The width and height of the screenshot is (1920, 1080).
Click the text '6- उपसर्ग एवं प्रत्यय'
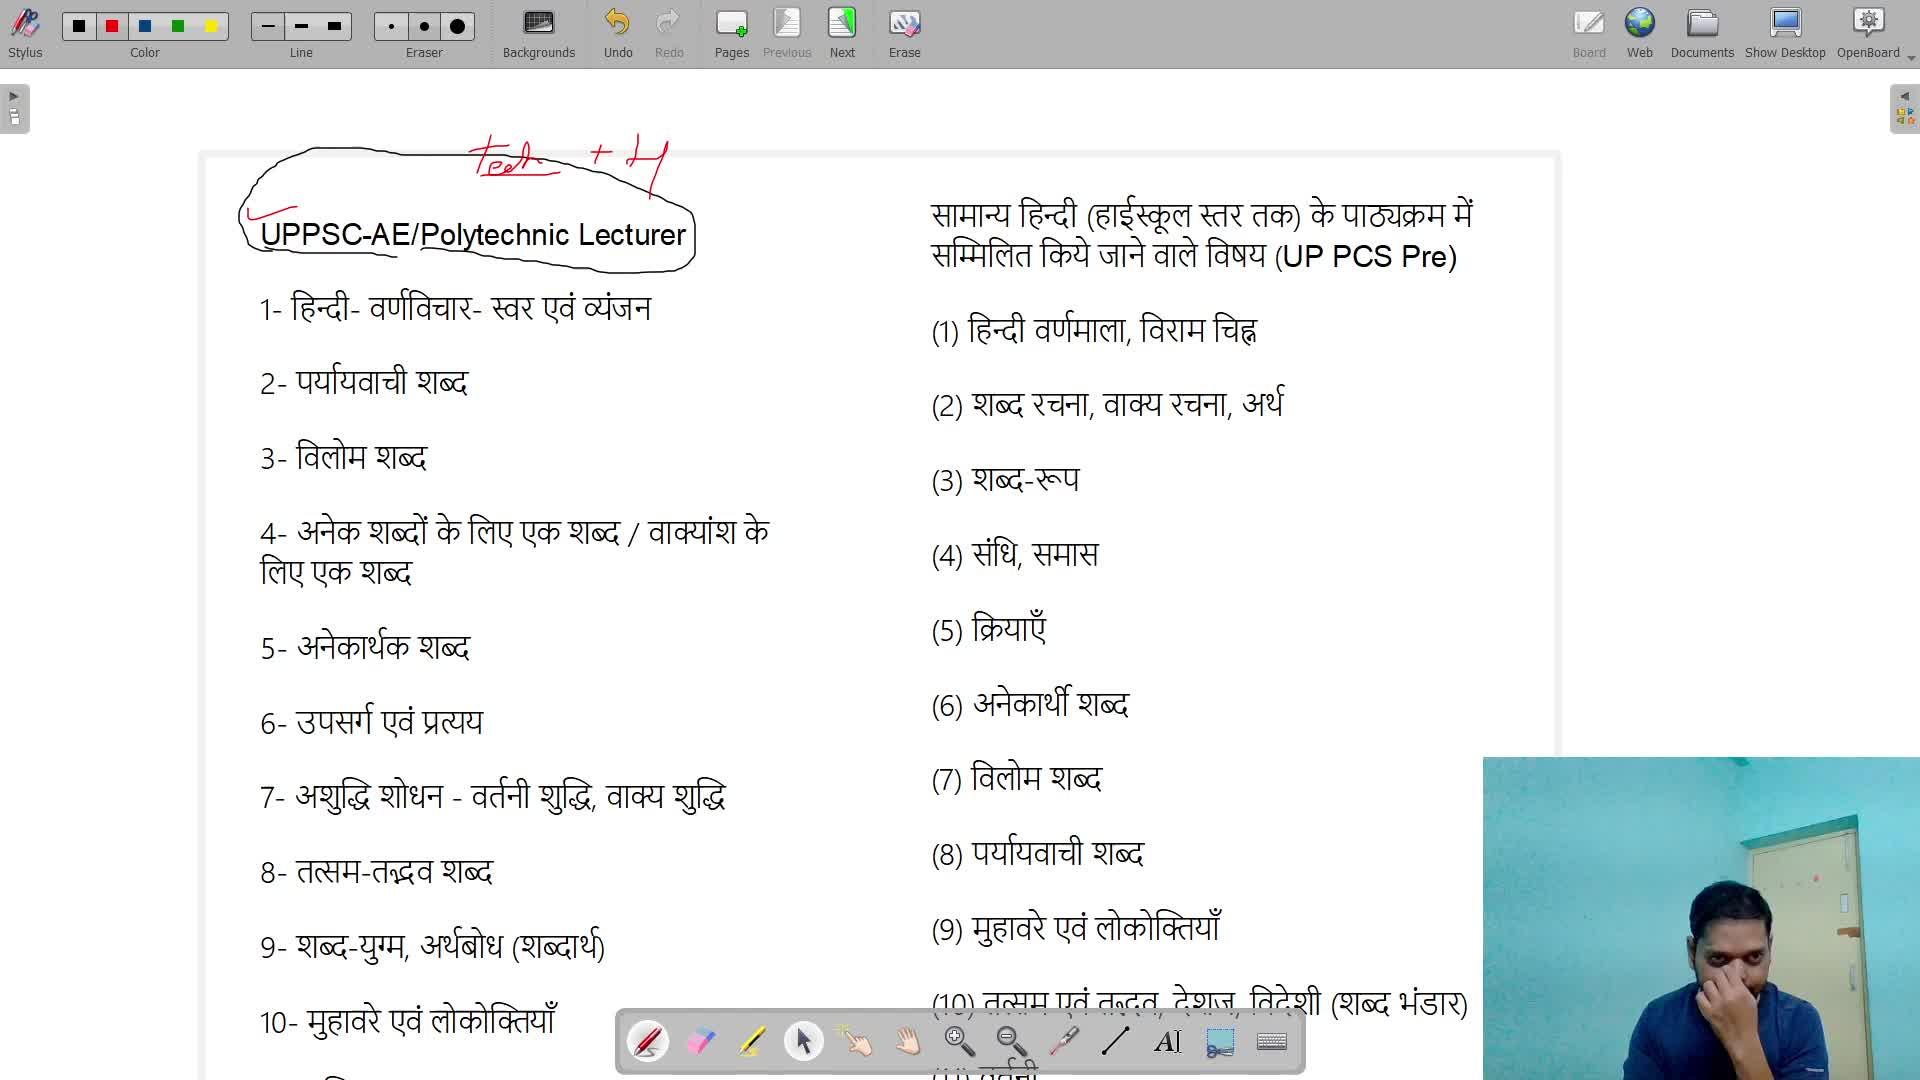pos(371,722)
